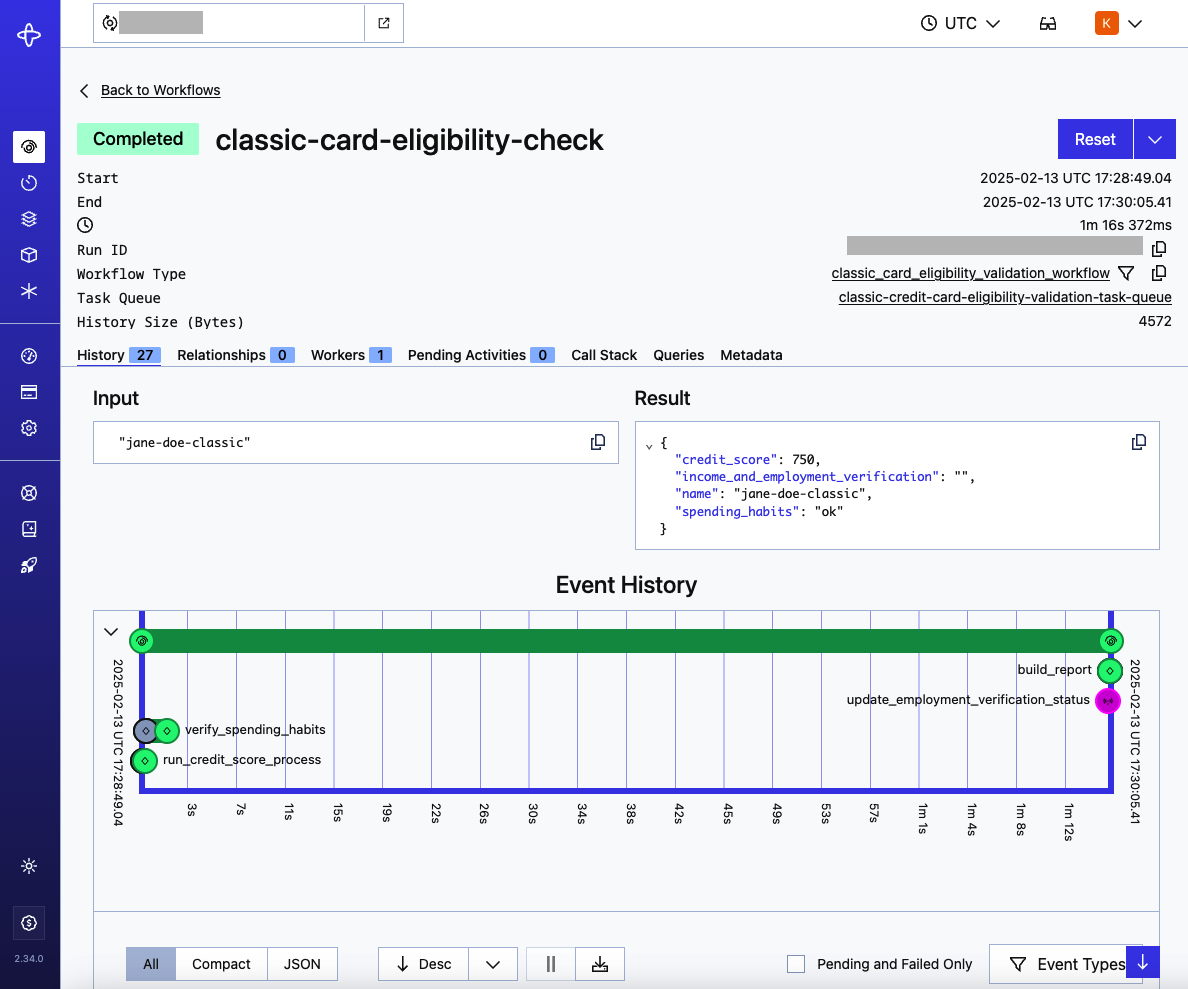
Task: Switch to the Compact view tab
Action: point(221,963)
